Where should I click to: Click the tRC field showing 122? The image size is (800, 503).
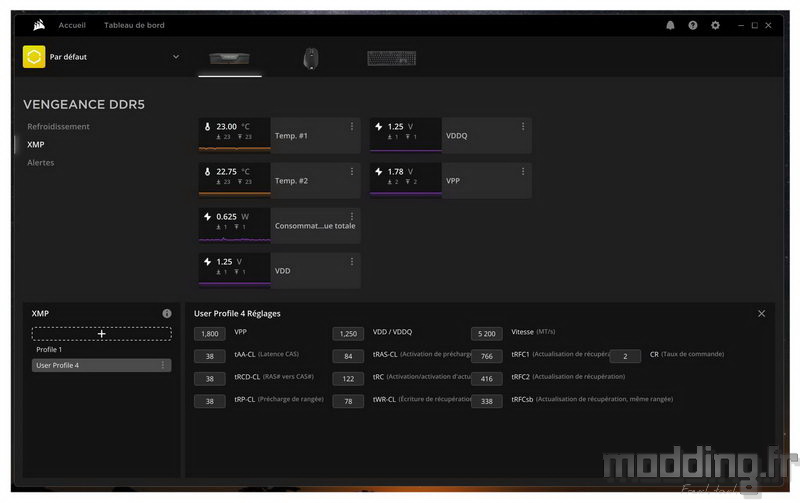(x=348, y=379)
